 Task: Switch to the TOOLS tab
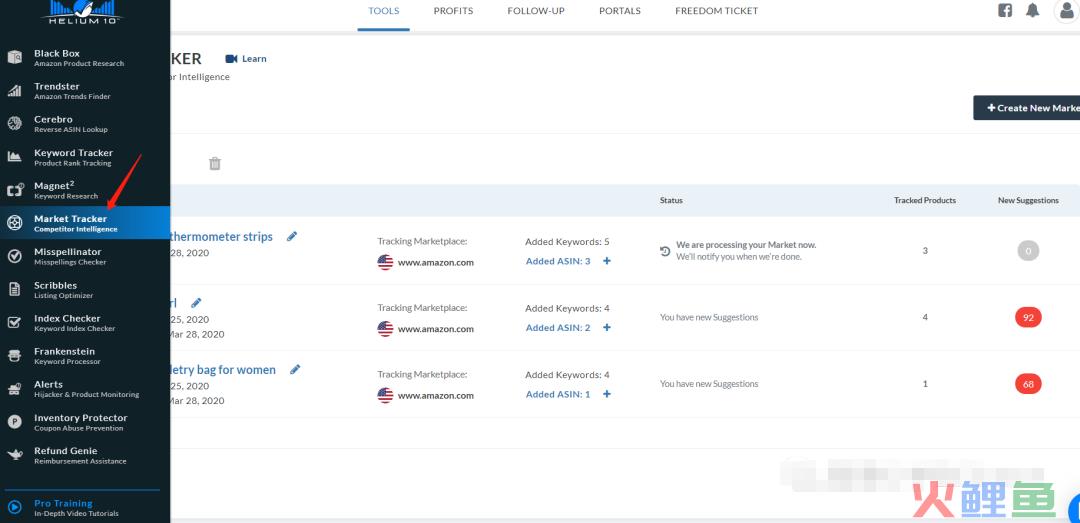tap(384, 11)
